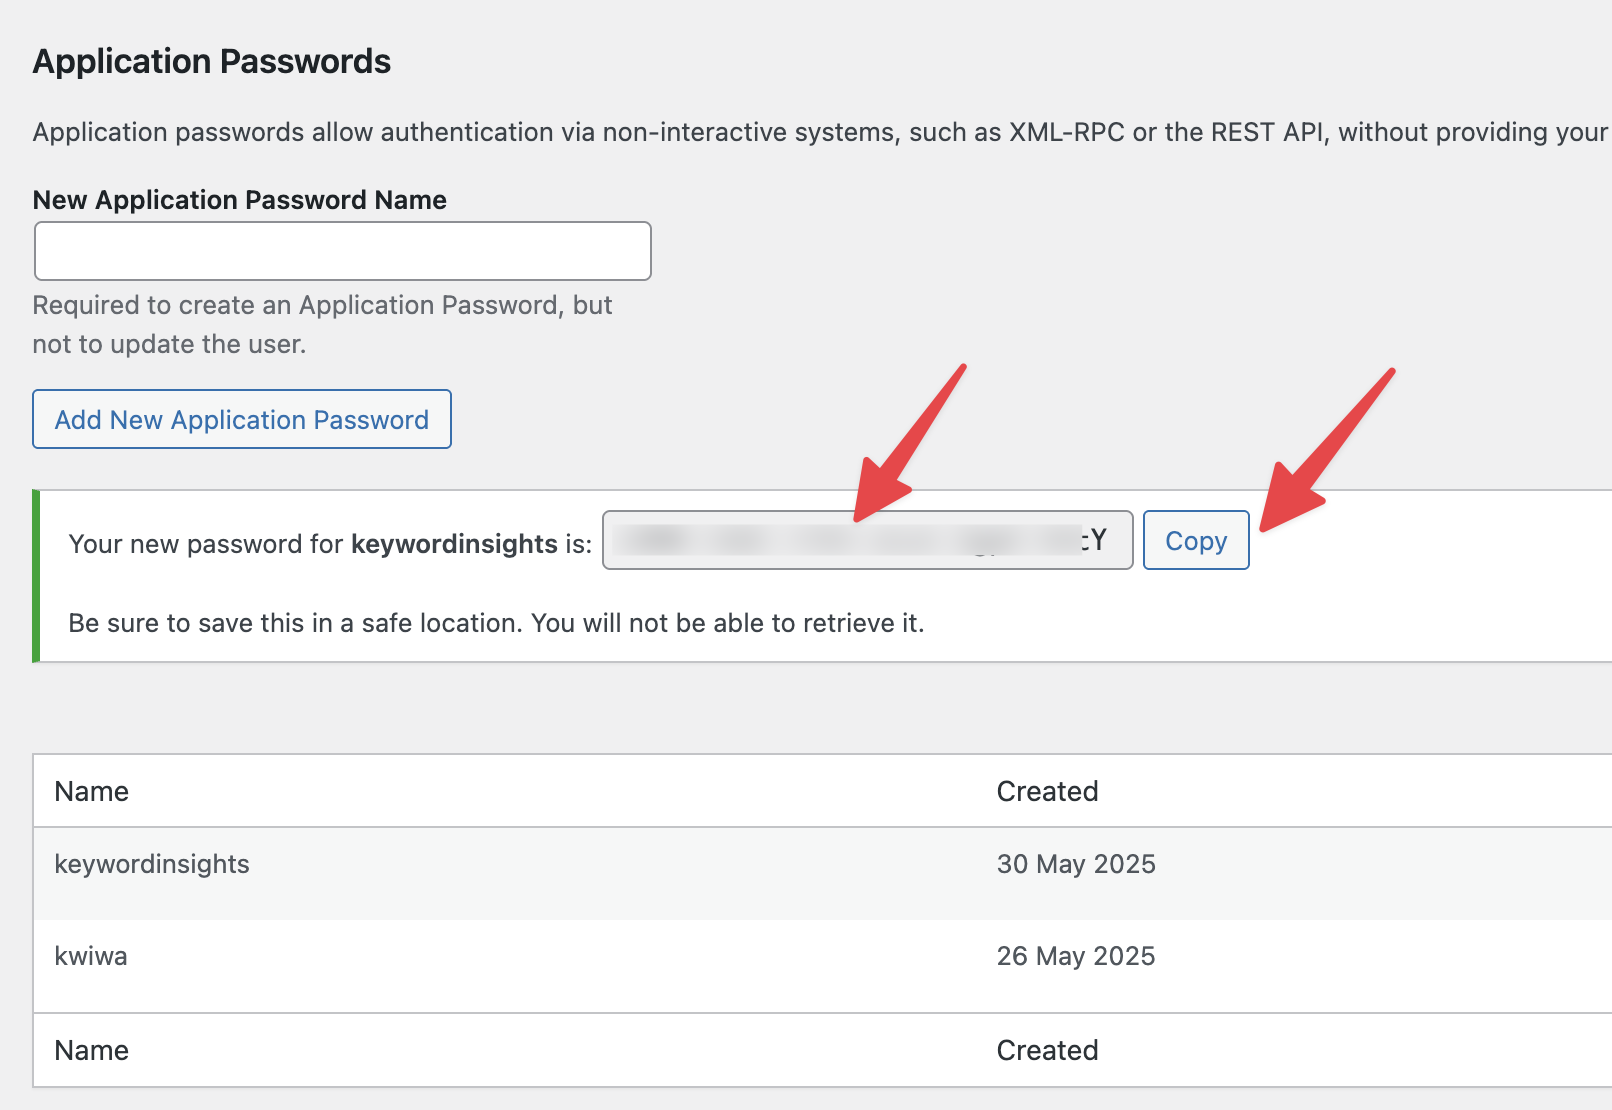Click the top Name column header
The height and width of the screenshot is (1110, 1612).
pos(92,791)
